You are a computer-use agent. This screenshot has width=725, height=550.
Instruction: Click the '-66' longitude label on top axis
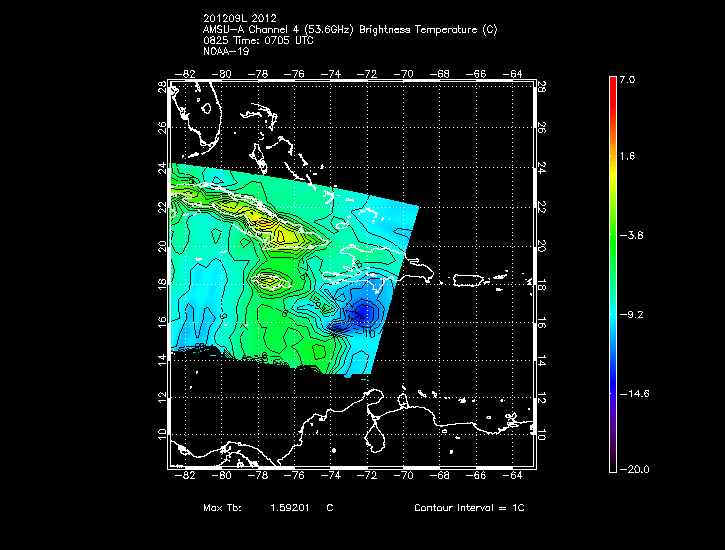476,74
